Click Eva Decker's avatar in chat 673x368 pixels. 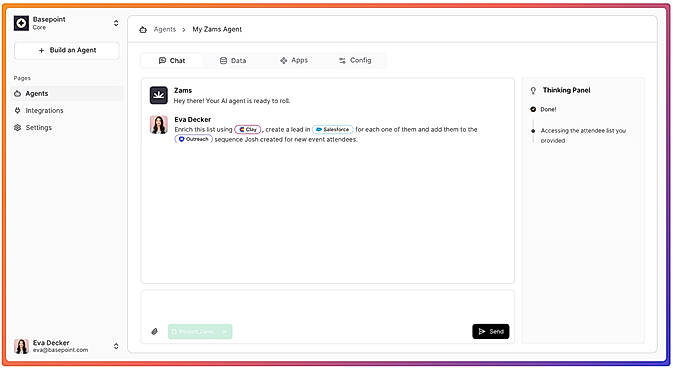pyautogui.click(x=159, y=125)
